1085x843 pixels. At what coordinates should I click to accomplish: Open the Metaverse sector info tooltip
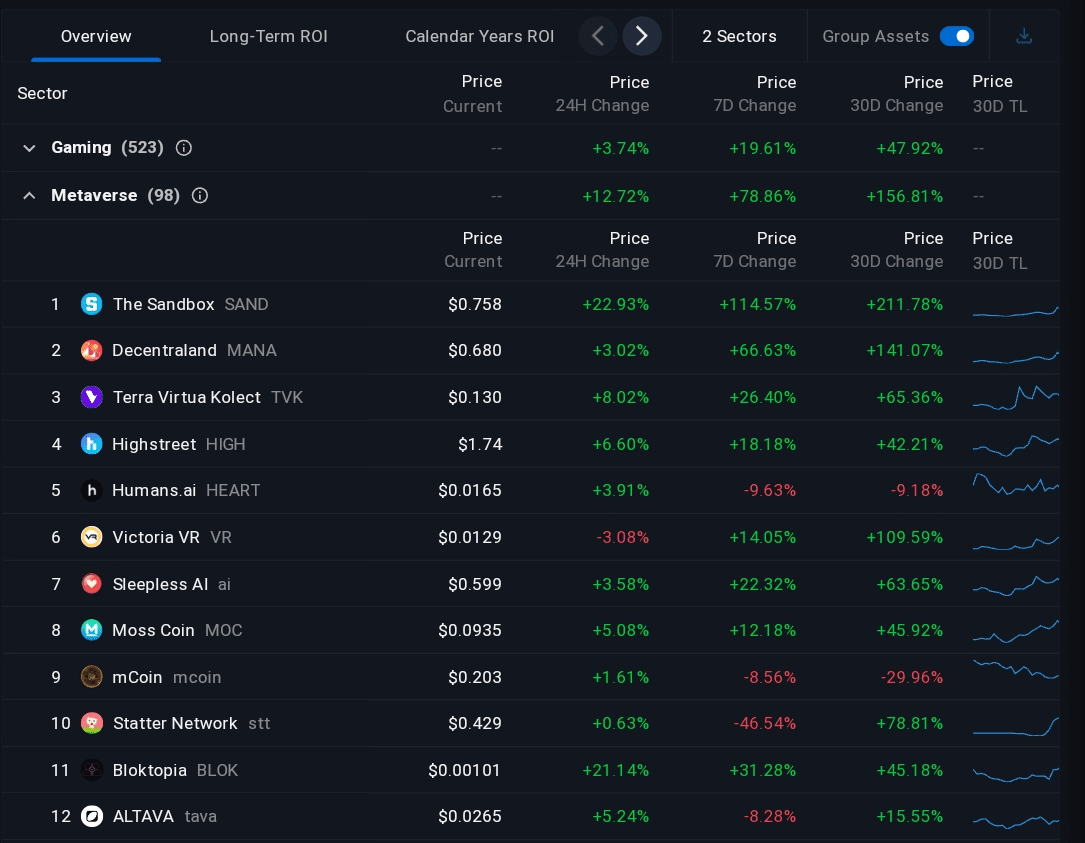(200, 195)
